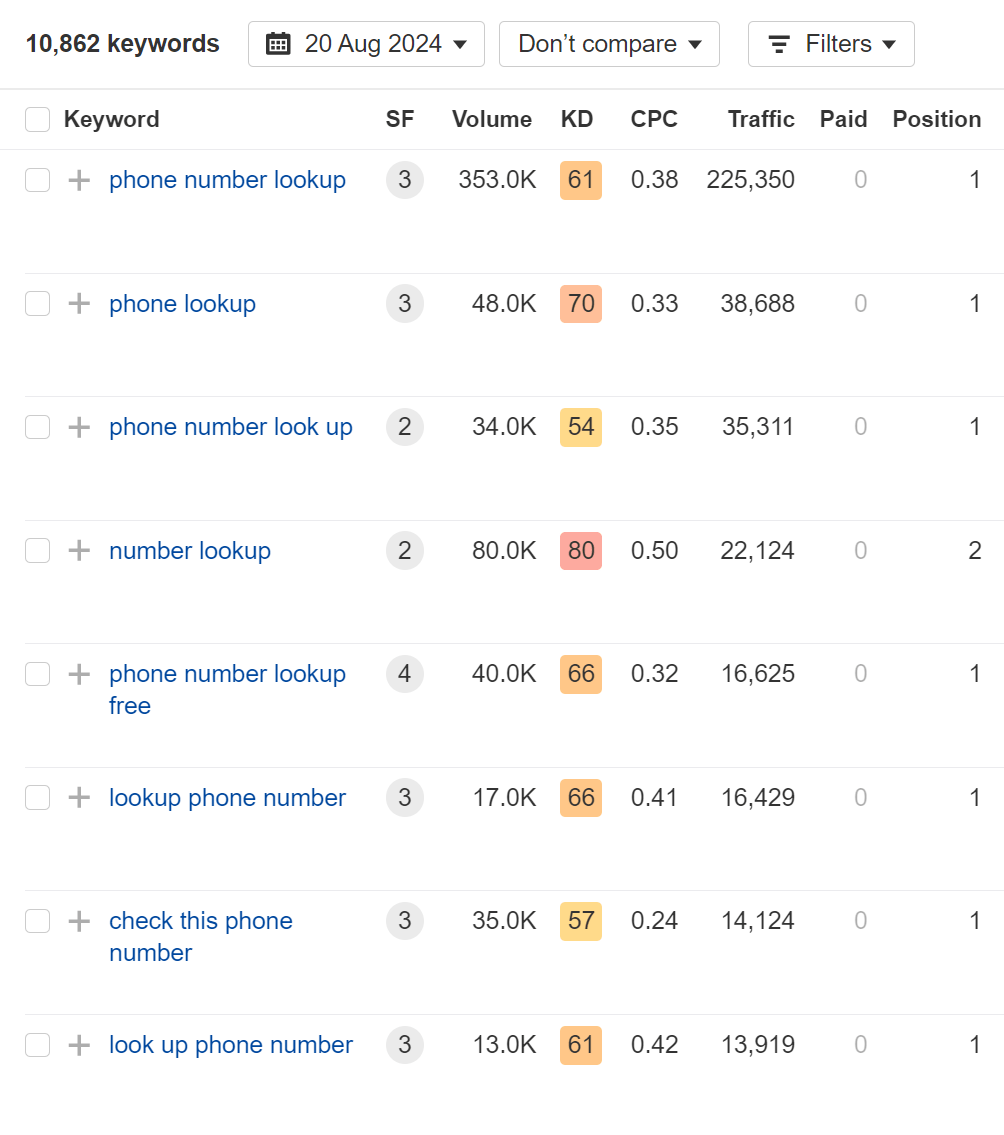
Task: Click the plus icon beside "lookup phone number"
Action: tap(78, 797)
